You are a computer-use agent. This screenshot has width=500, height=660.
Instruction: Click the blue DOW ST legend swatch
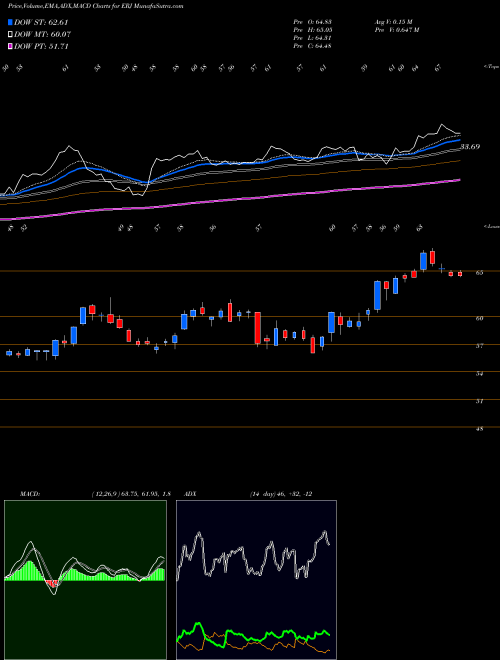tap(11, 23)
